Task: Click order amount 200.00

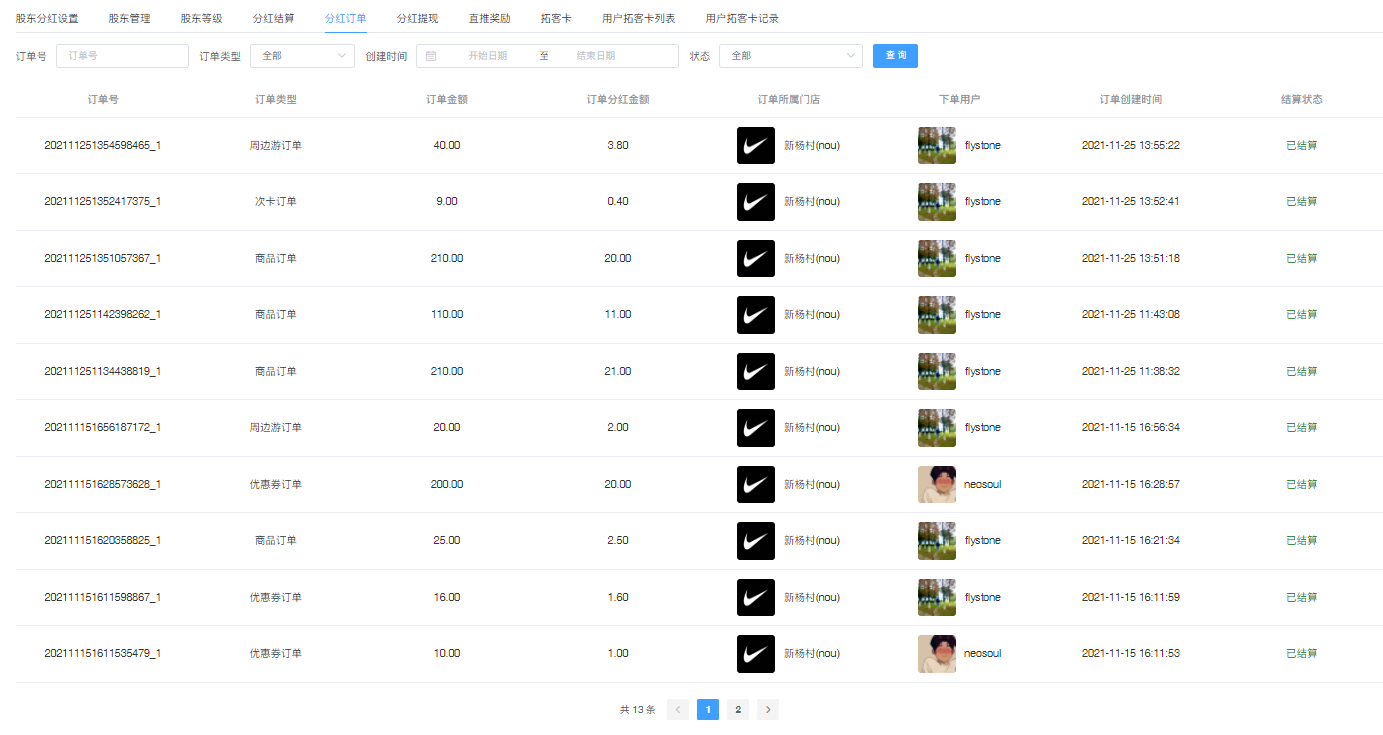Action: [447, 484]
